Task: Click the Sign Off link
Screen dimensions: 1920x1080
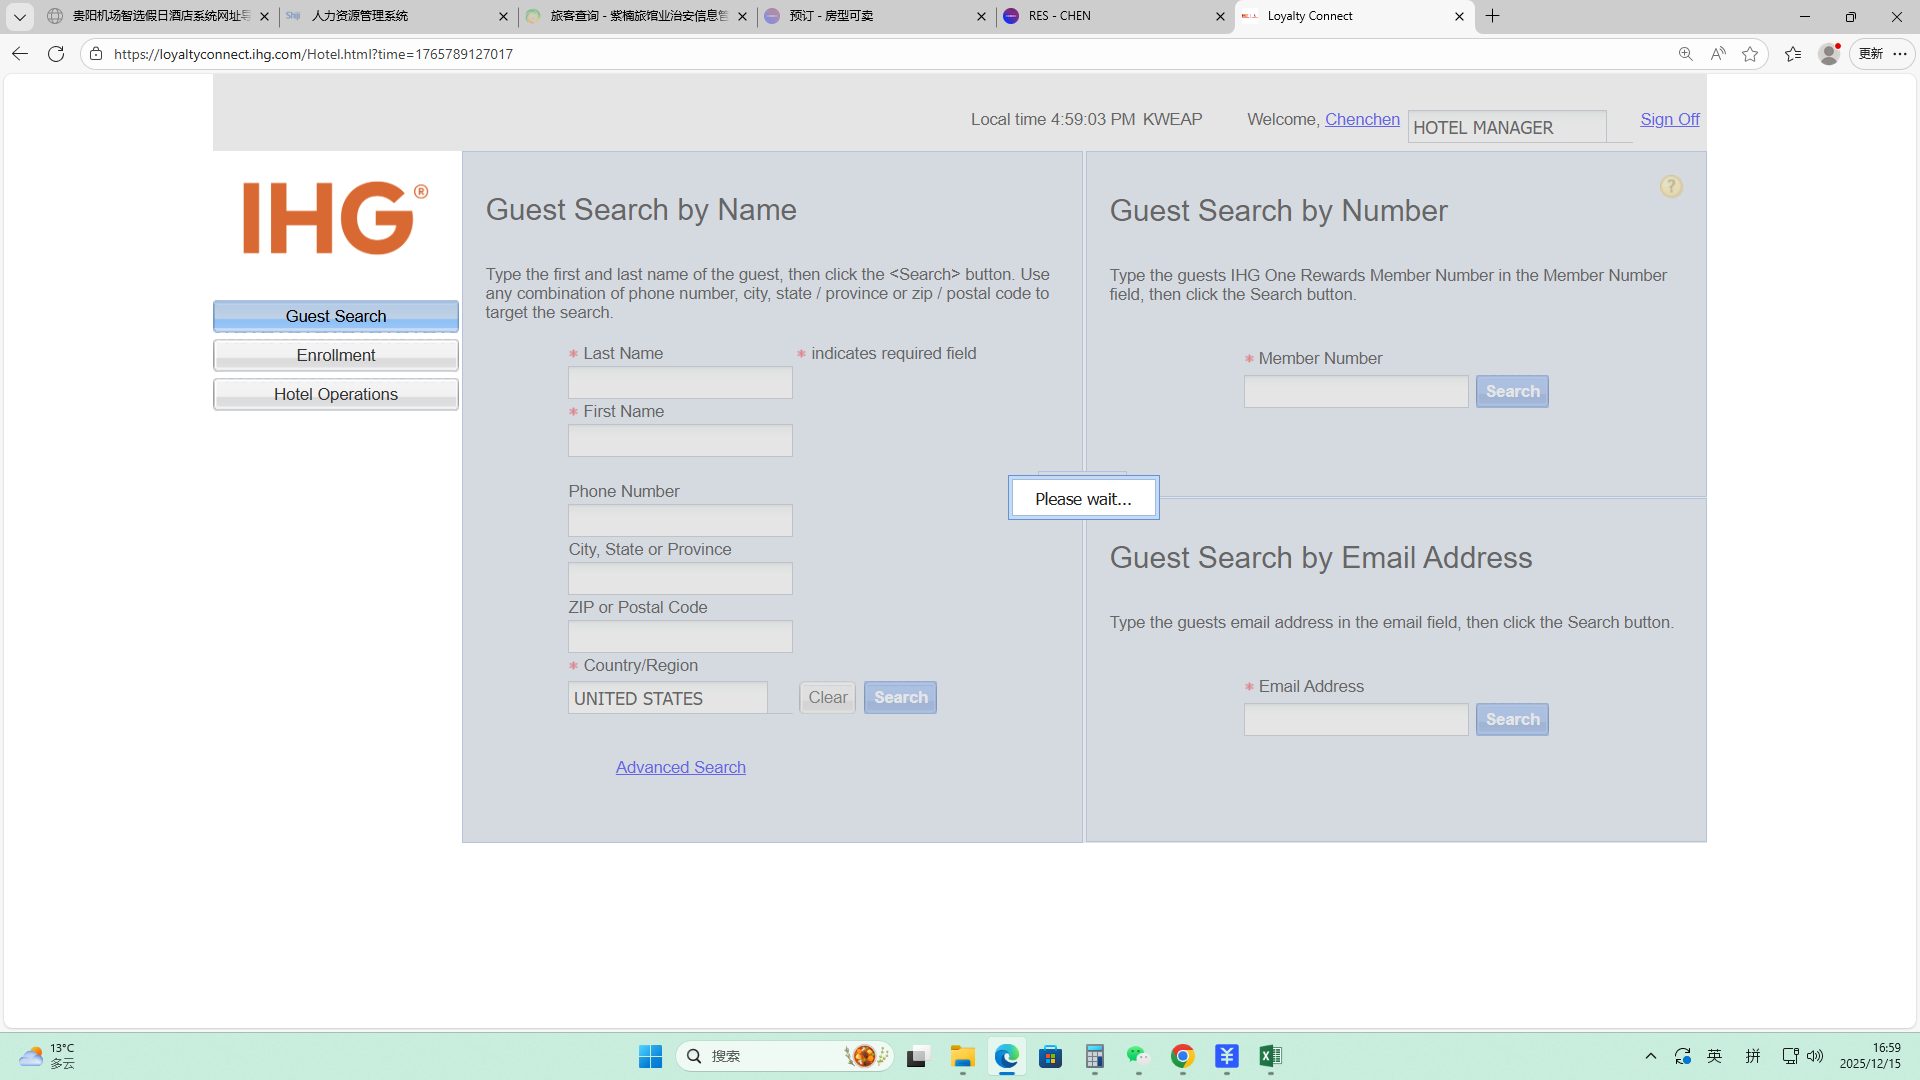Action: pos(1669,119)
